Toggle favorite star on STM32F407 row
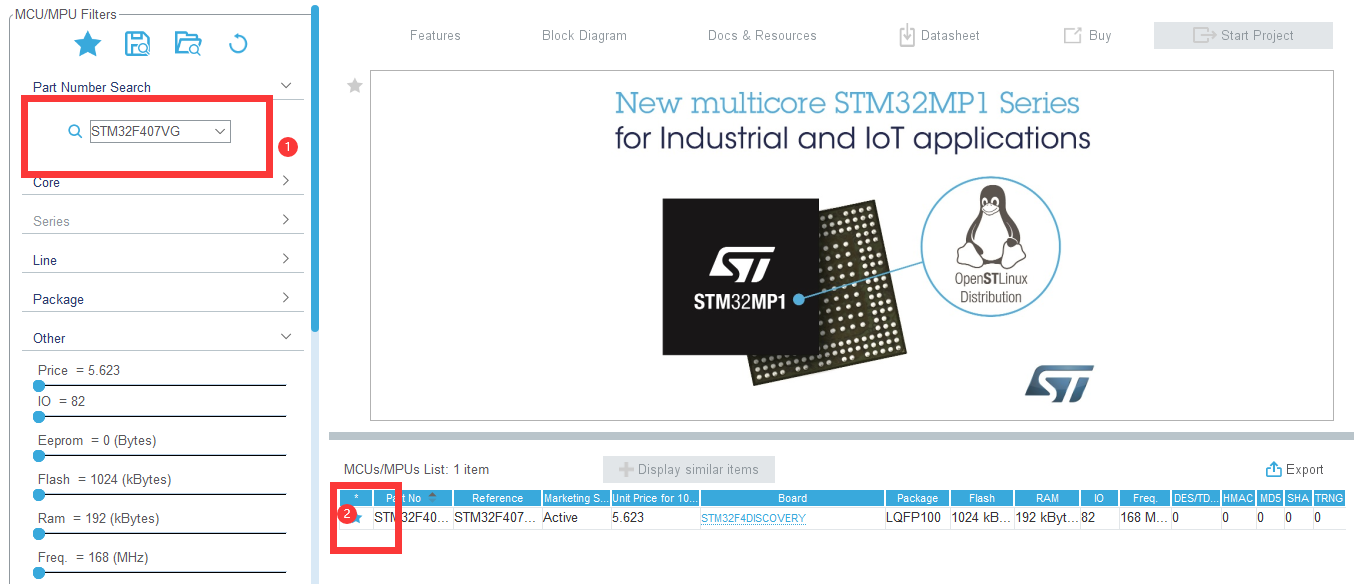Viewport: 1354px width, 584px height. click(356, 518)
